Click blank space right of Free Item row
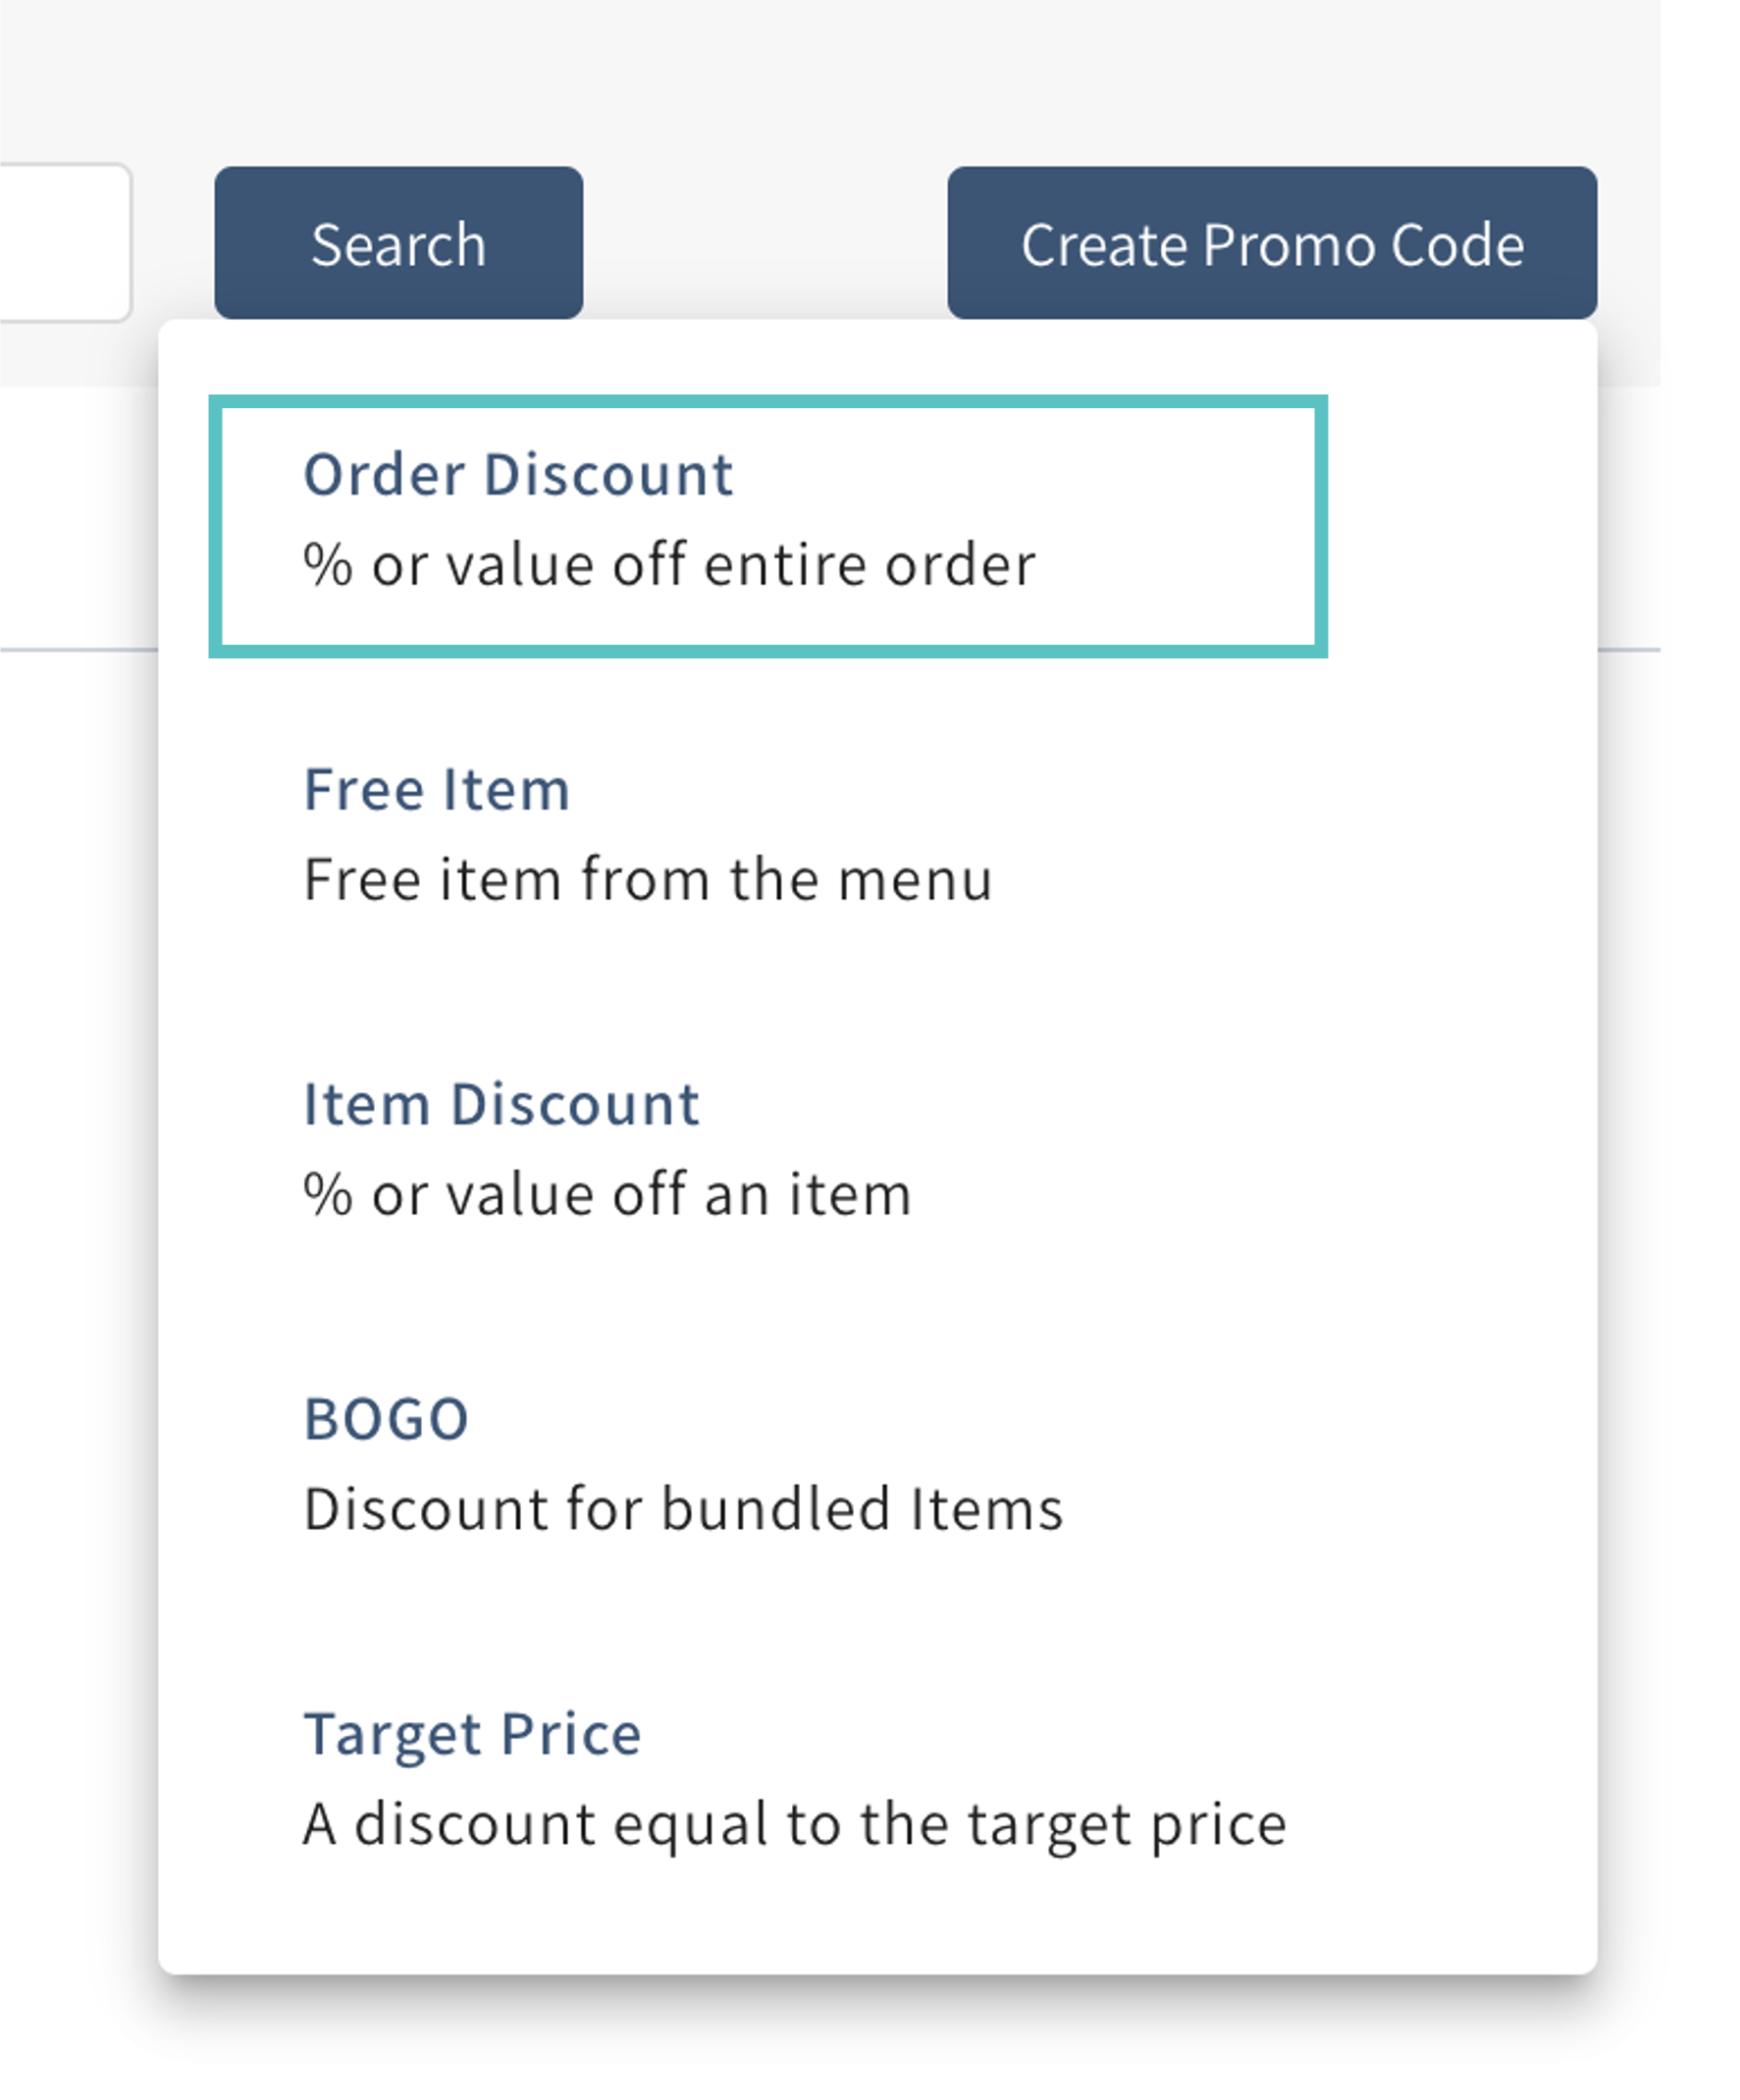 1300,835
